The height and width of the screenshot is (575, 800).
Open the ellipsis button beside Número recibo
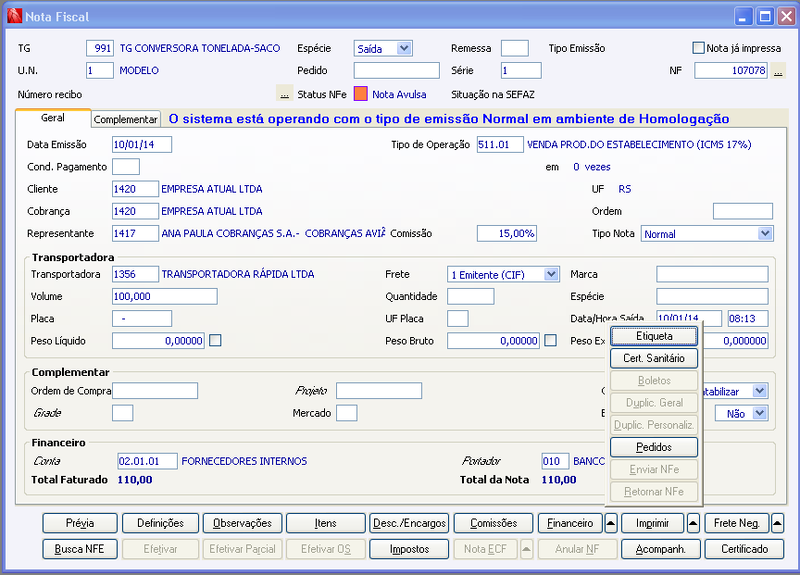[x=285, y=94]
